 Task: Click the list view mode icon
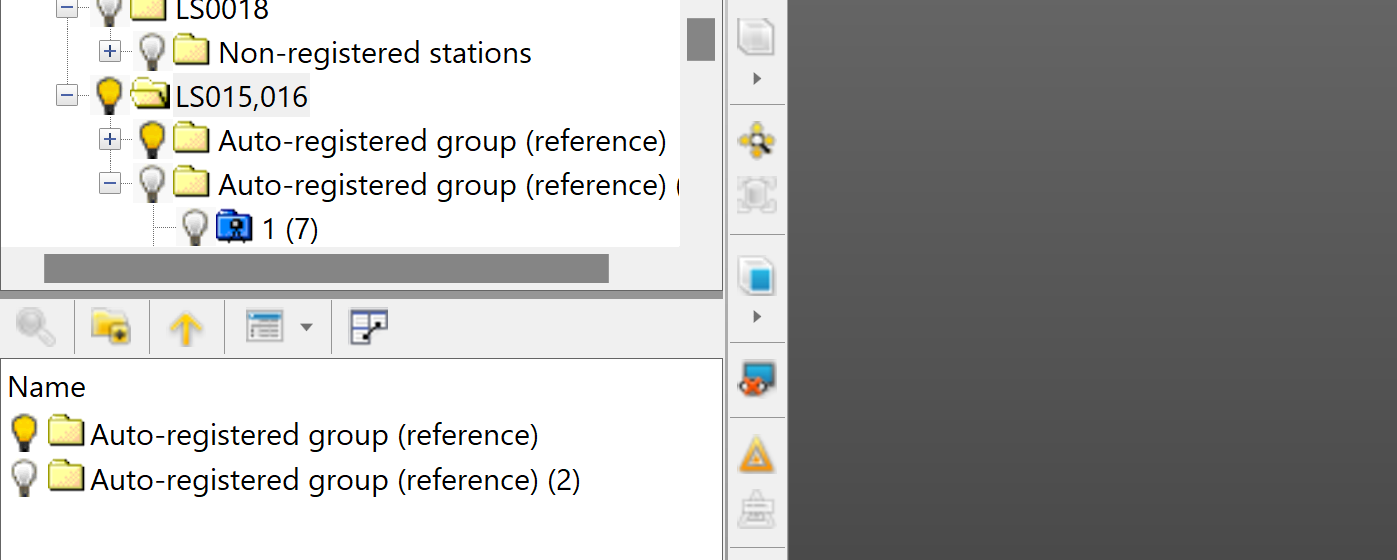coord(265,327)
